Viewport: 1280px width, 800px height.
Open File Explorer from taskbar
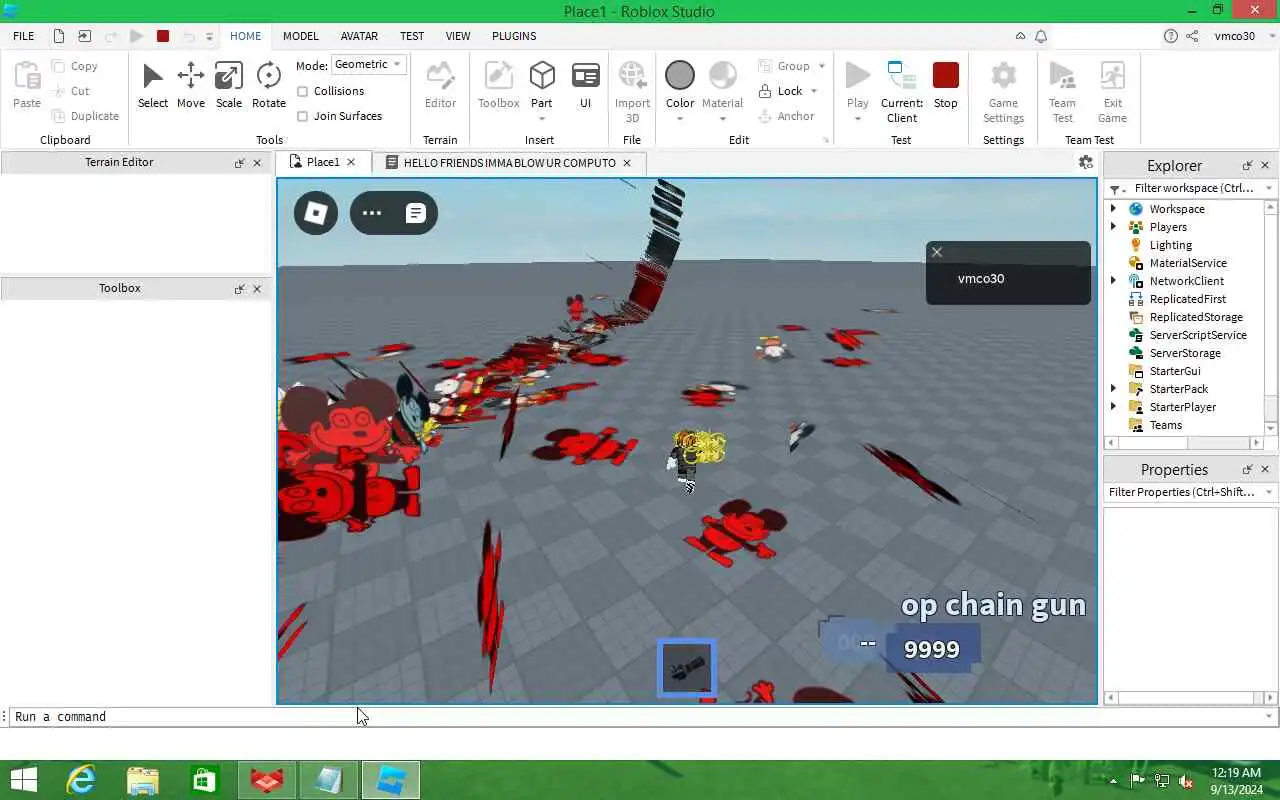(x=143, y=780)
